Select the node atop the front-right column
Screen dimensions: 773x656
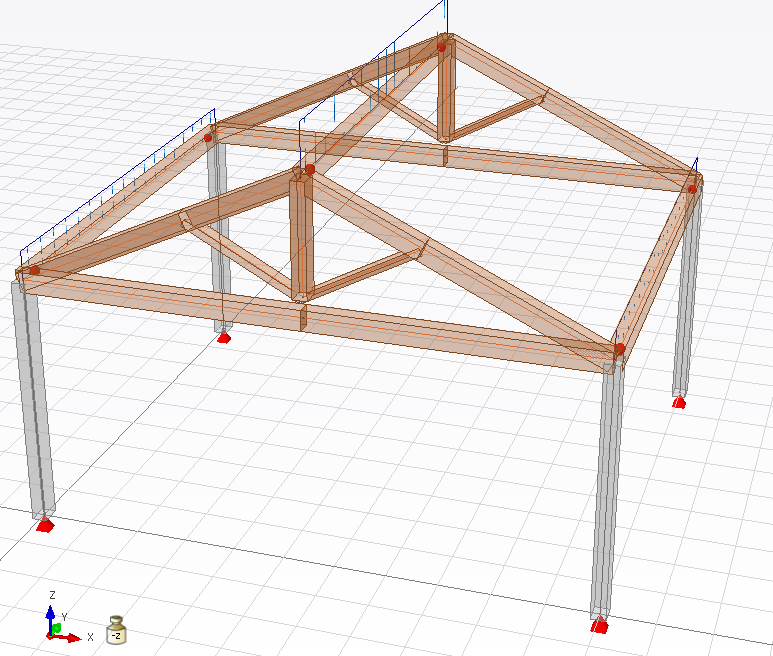point(620,349)
